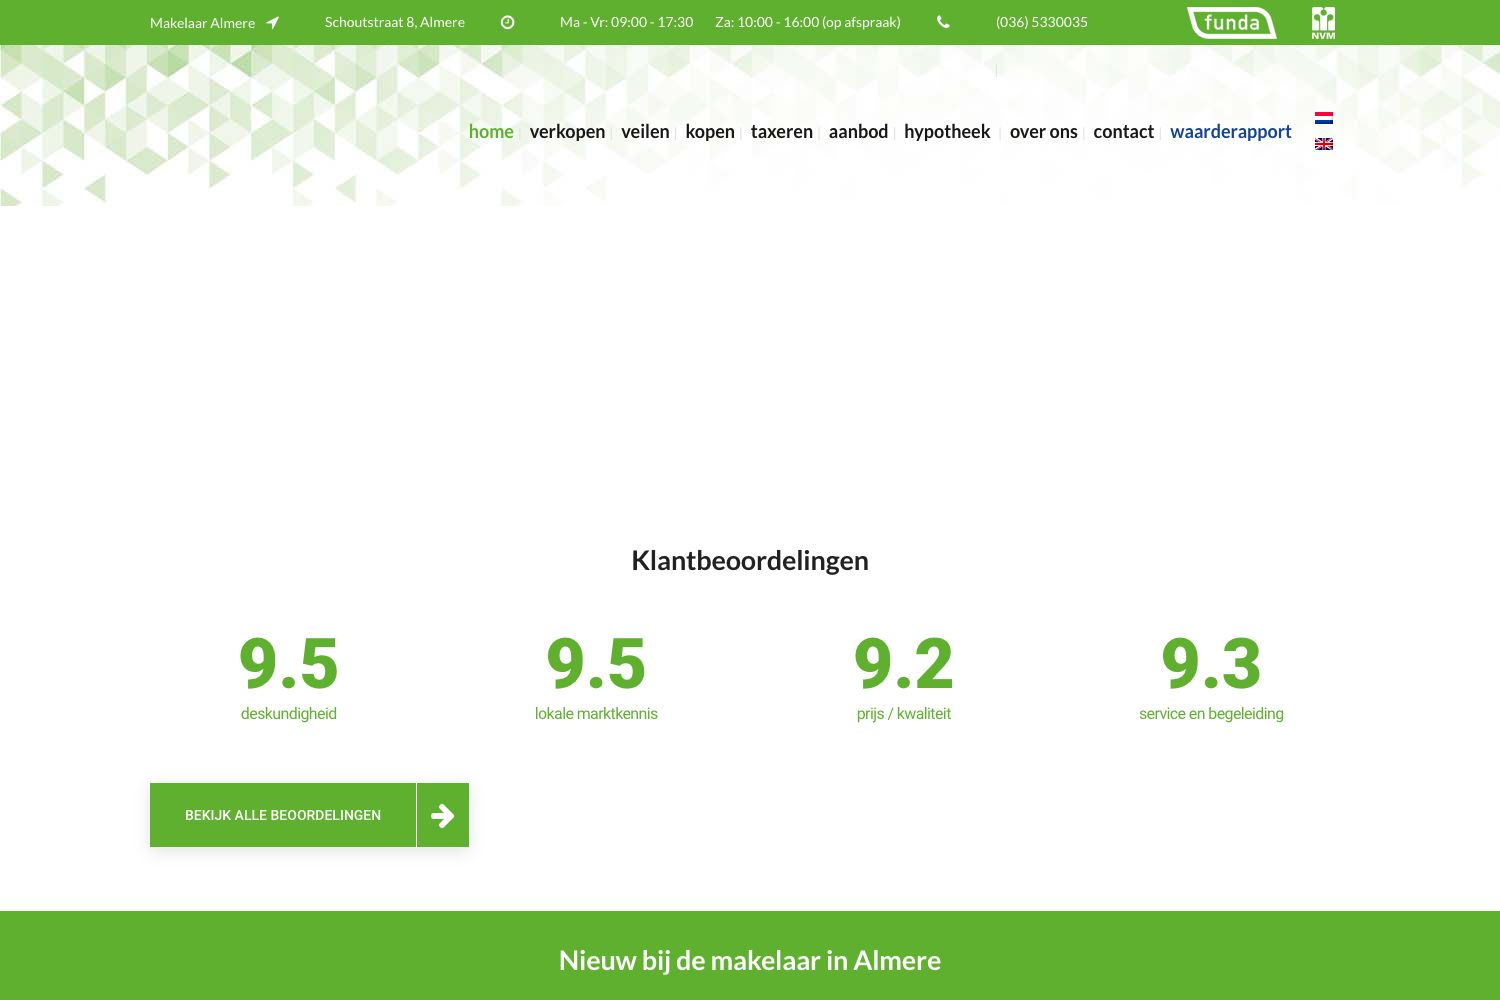Click the Za: 10:00 - 16:00 (op afspraak) text
This screenshot has height=1000, width=1500.
click(808, 22)
